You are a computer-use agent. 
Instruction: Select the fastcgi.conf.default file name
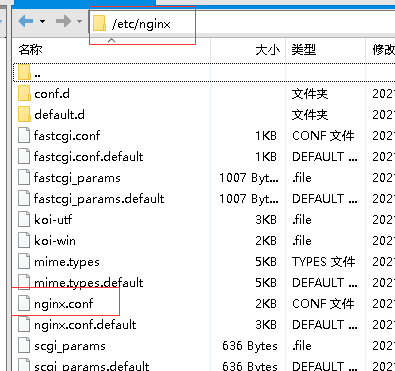point(88,157)
